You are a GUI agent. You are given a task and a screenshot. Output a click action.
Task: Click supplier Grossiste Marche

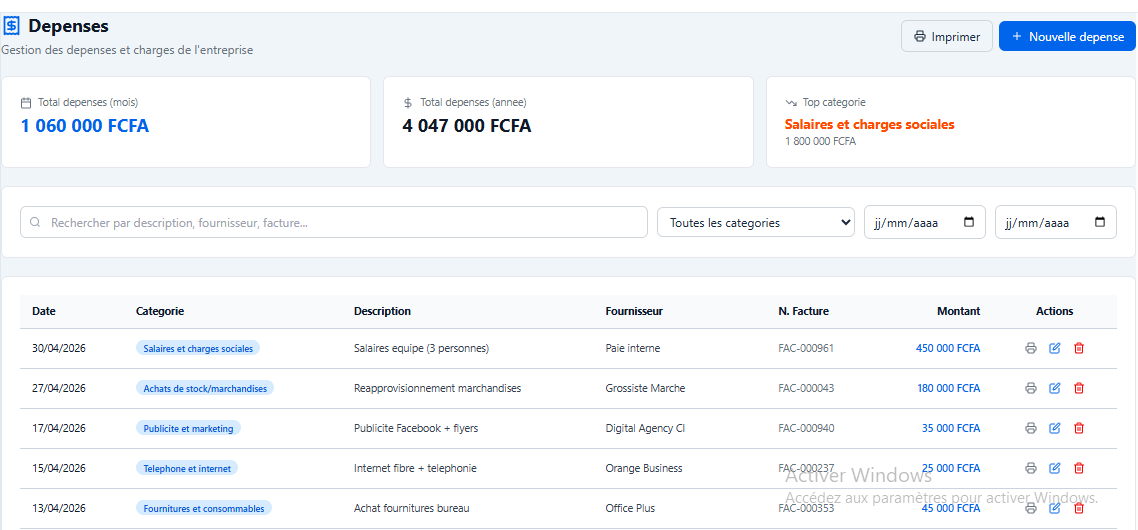pos(645,388)
